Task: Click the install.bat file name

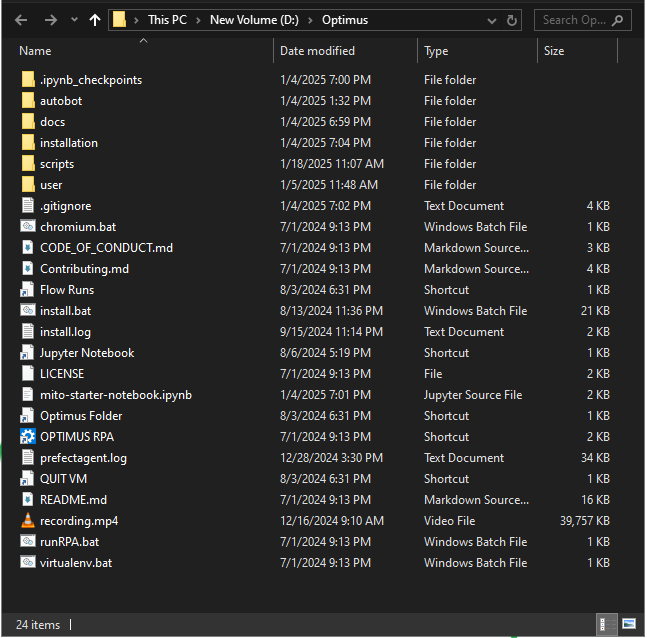Action: coord(65,311)
